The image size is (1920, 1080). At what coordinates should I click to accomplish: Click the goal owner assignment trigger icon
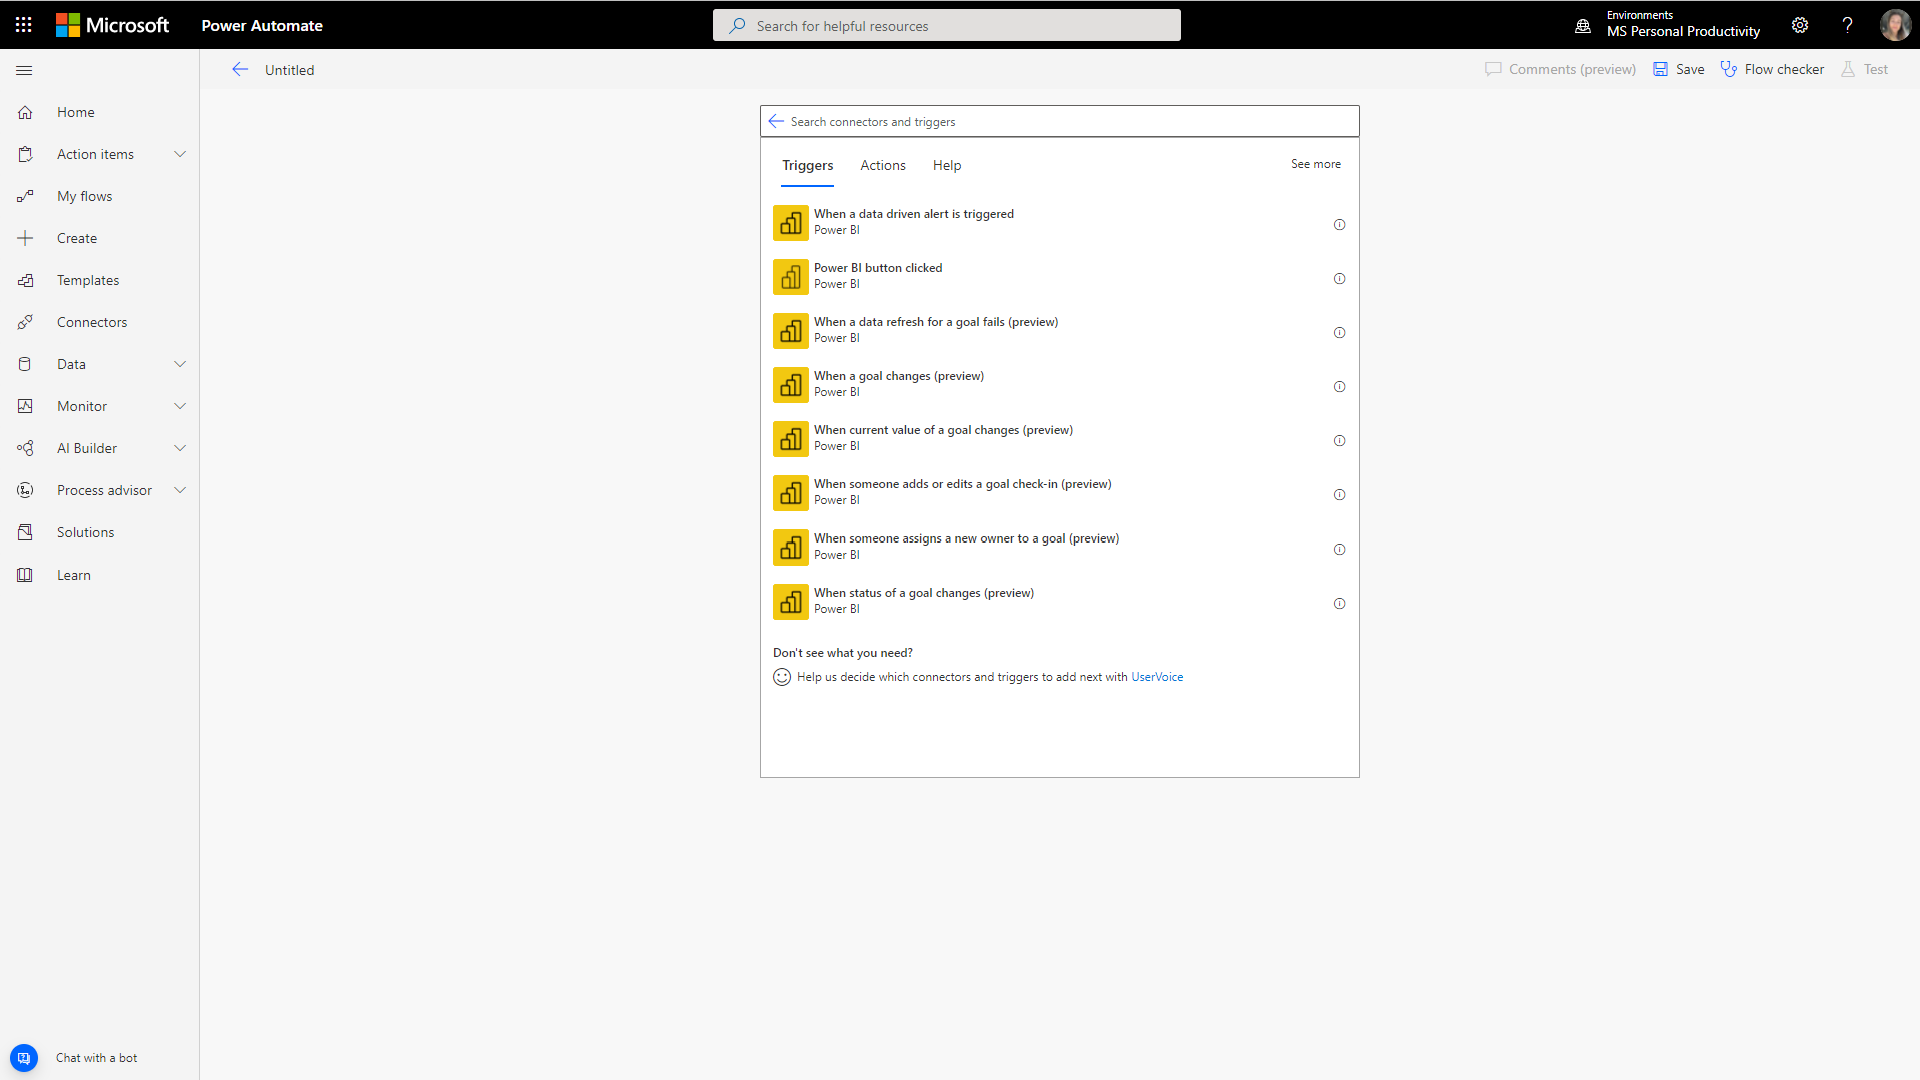[790, 546]
